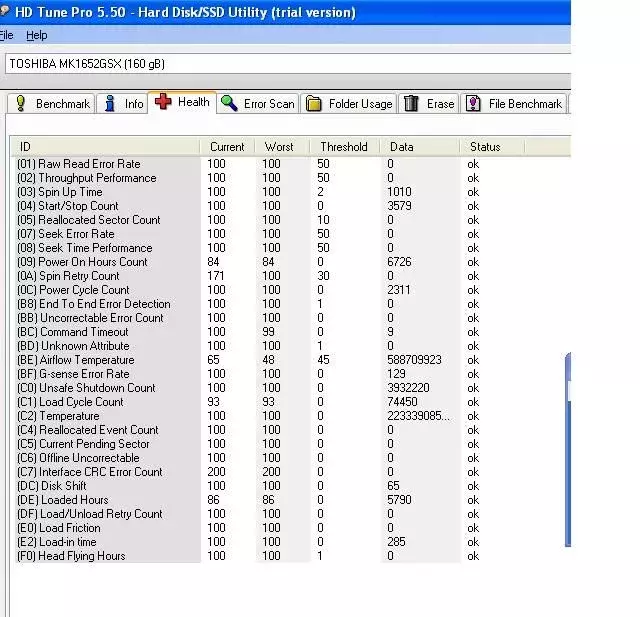Click the Benchmark tab light bulb icon

(x=21, y=103)
